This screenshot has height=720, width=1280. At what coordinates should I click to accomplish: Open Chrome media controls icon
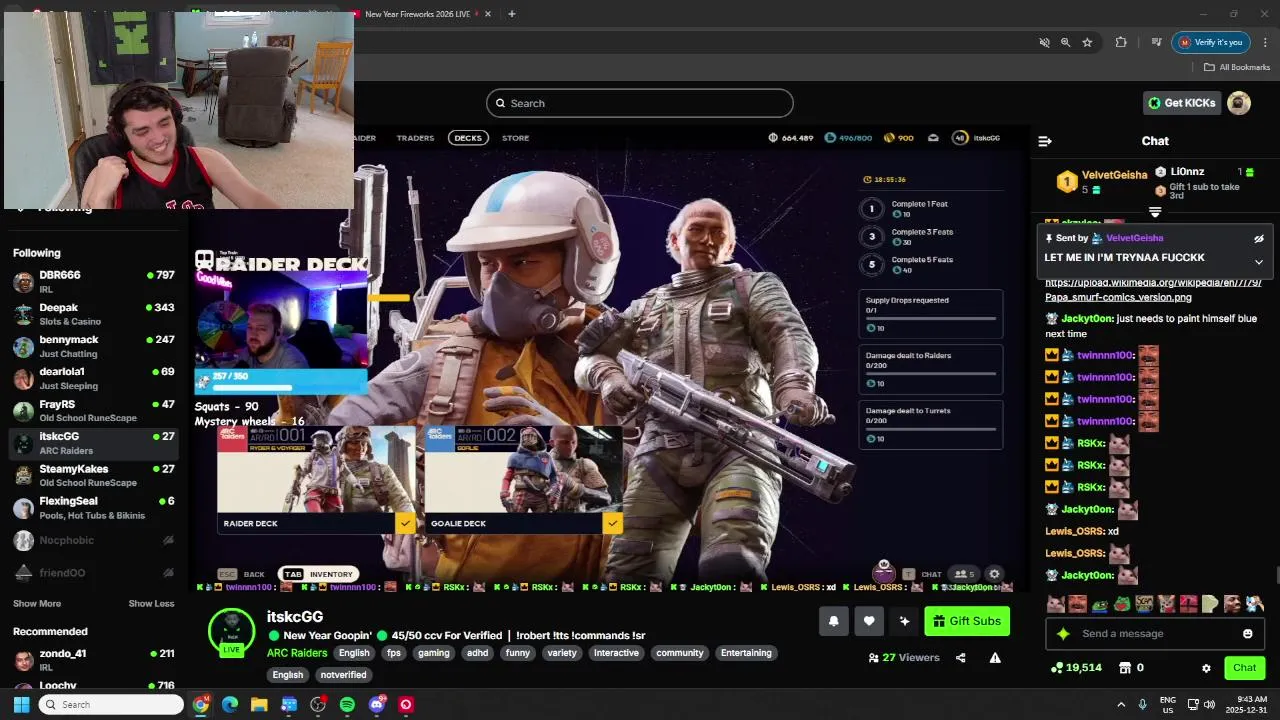click(x=1156, y=42)
